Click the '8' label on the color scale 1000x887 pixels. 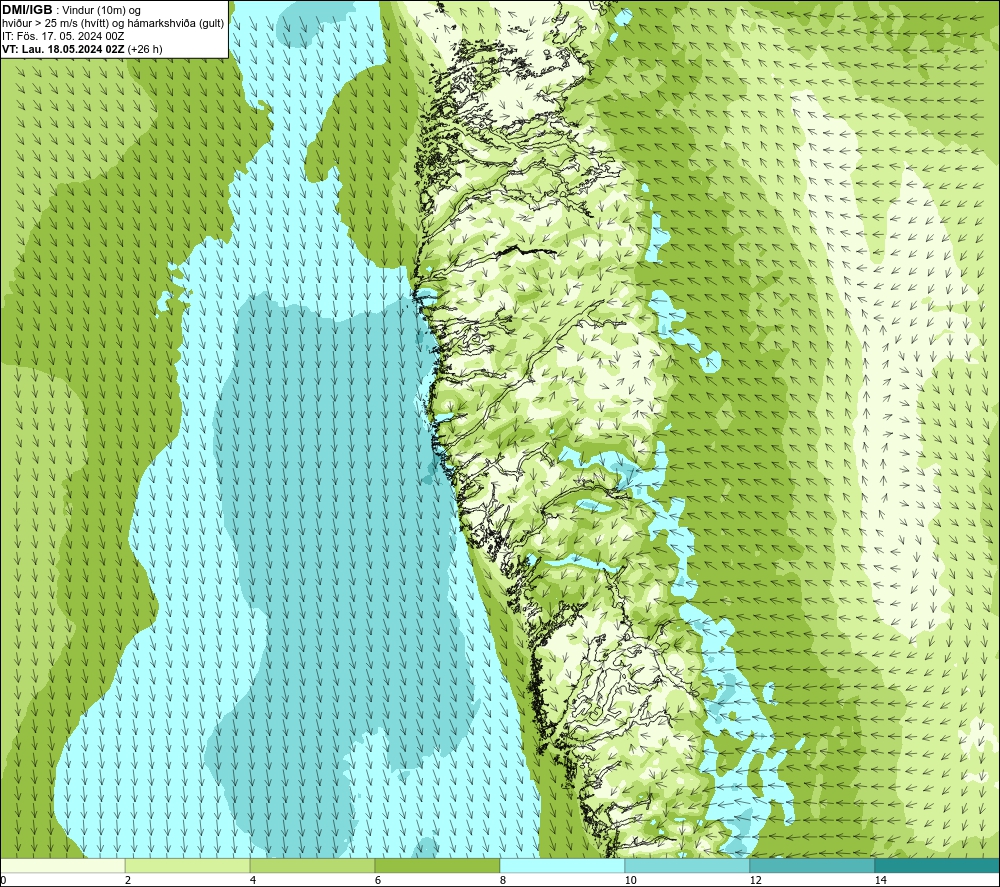click(x=503, y=881)
